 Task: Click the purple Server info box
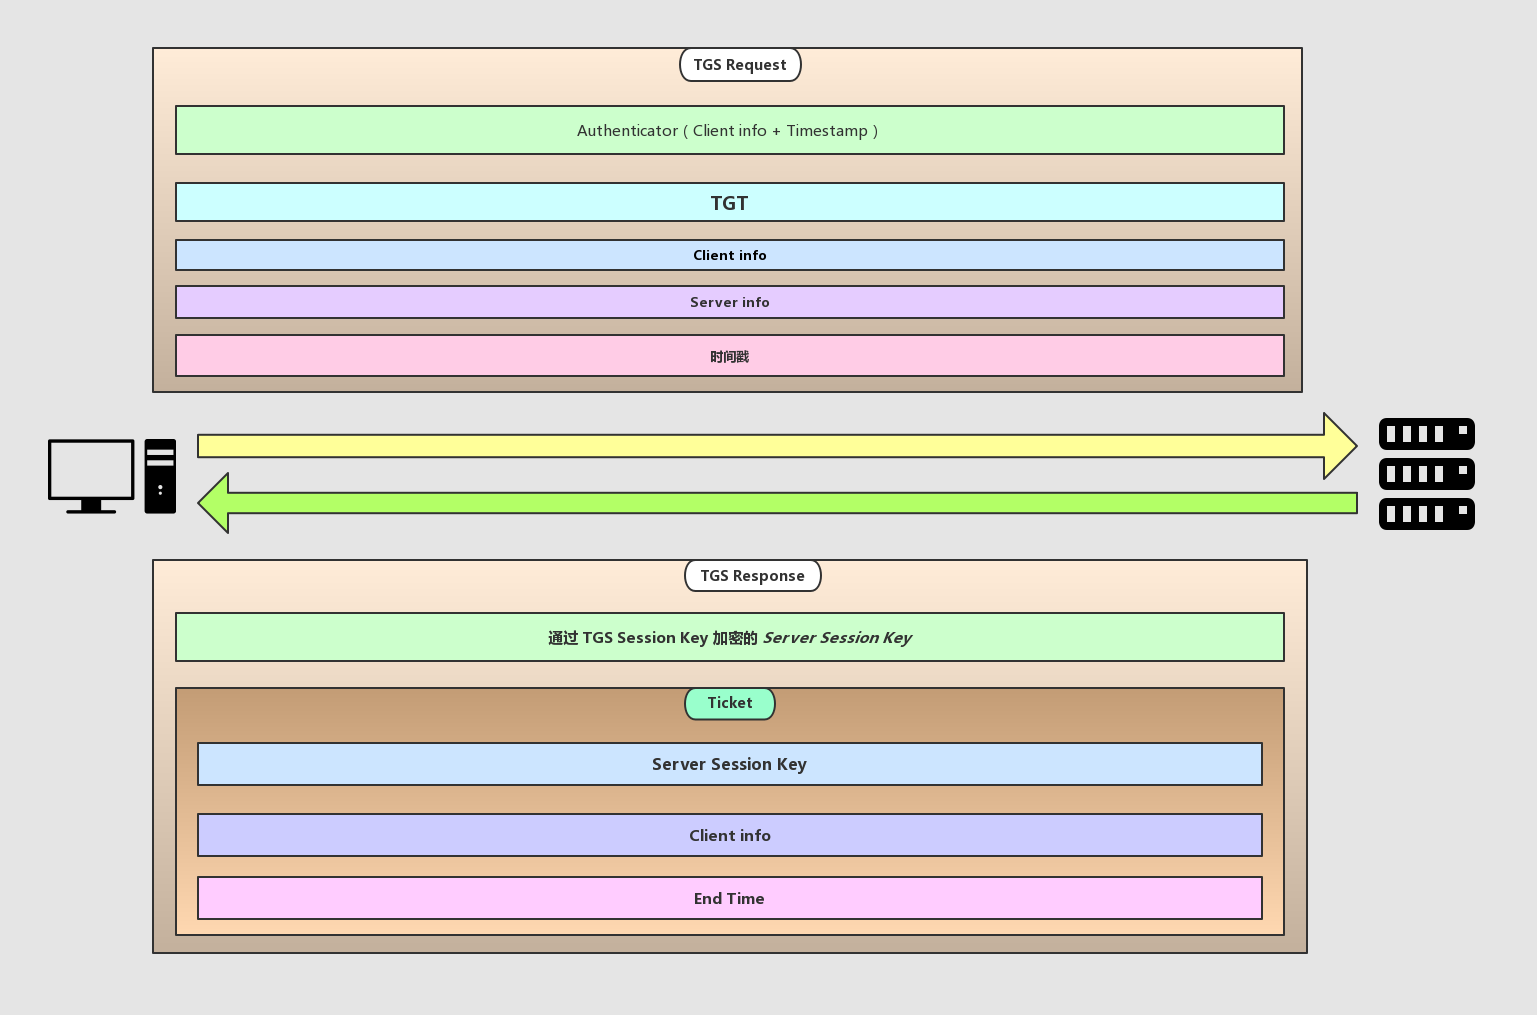729,302
